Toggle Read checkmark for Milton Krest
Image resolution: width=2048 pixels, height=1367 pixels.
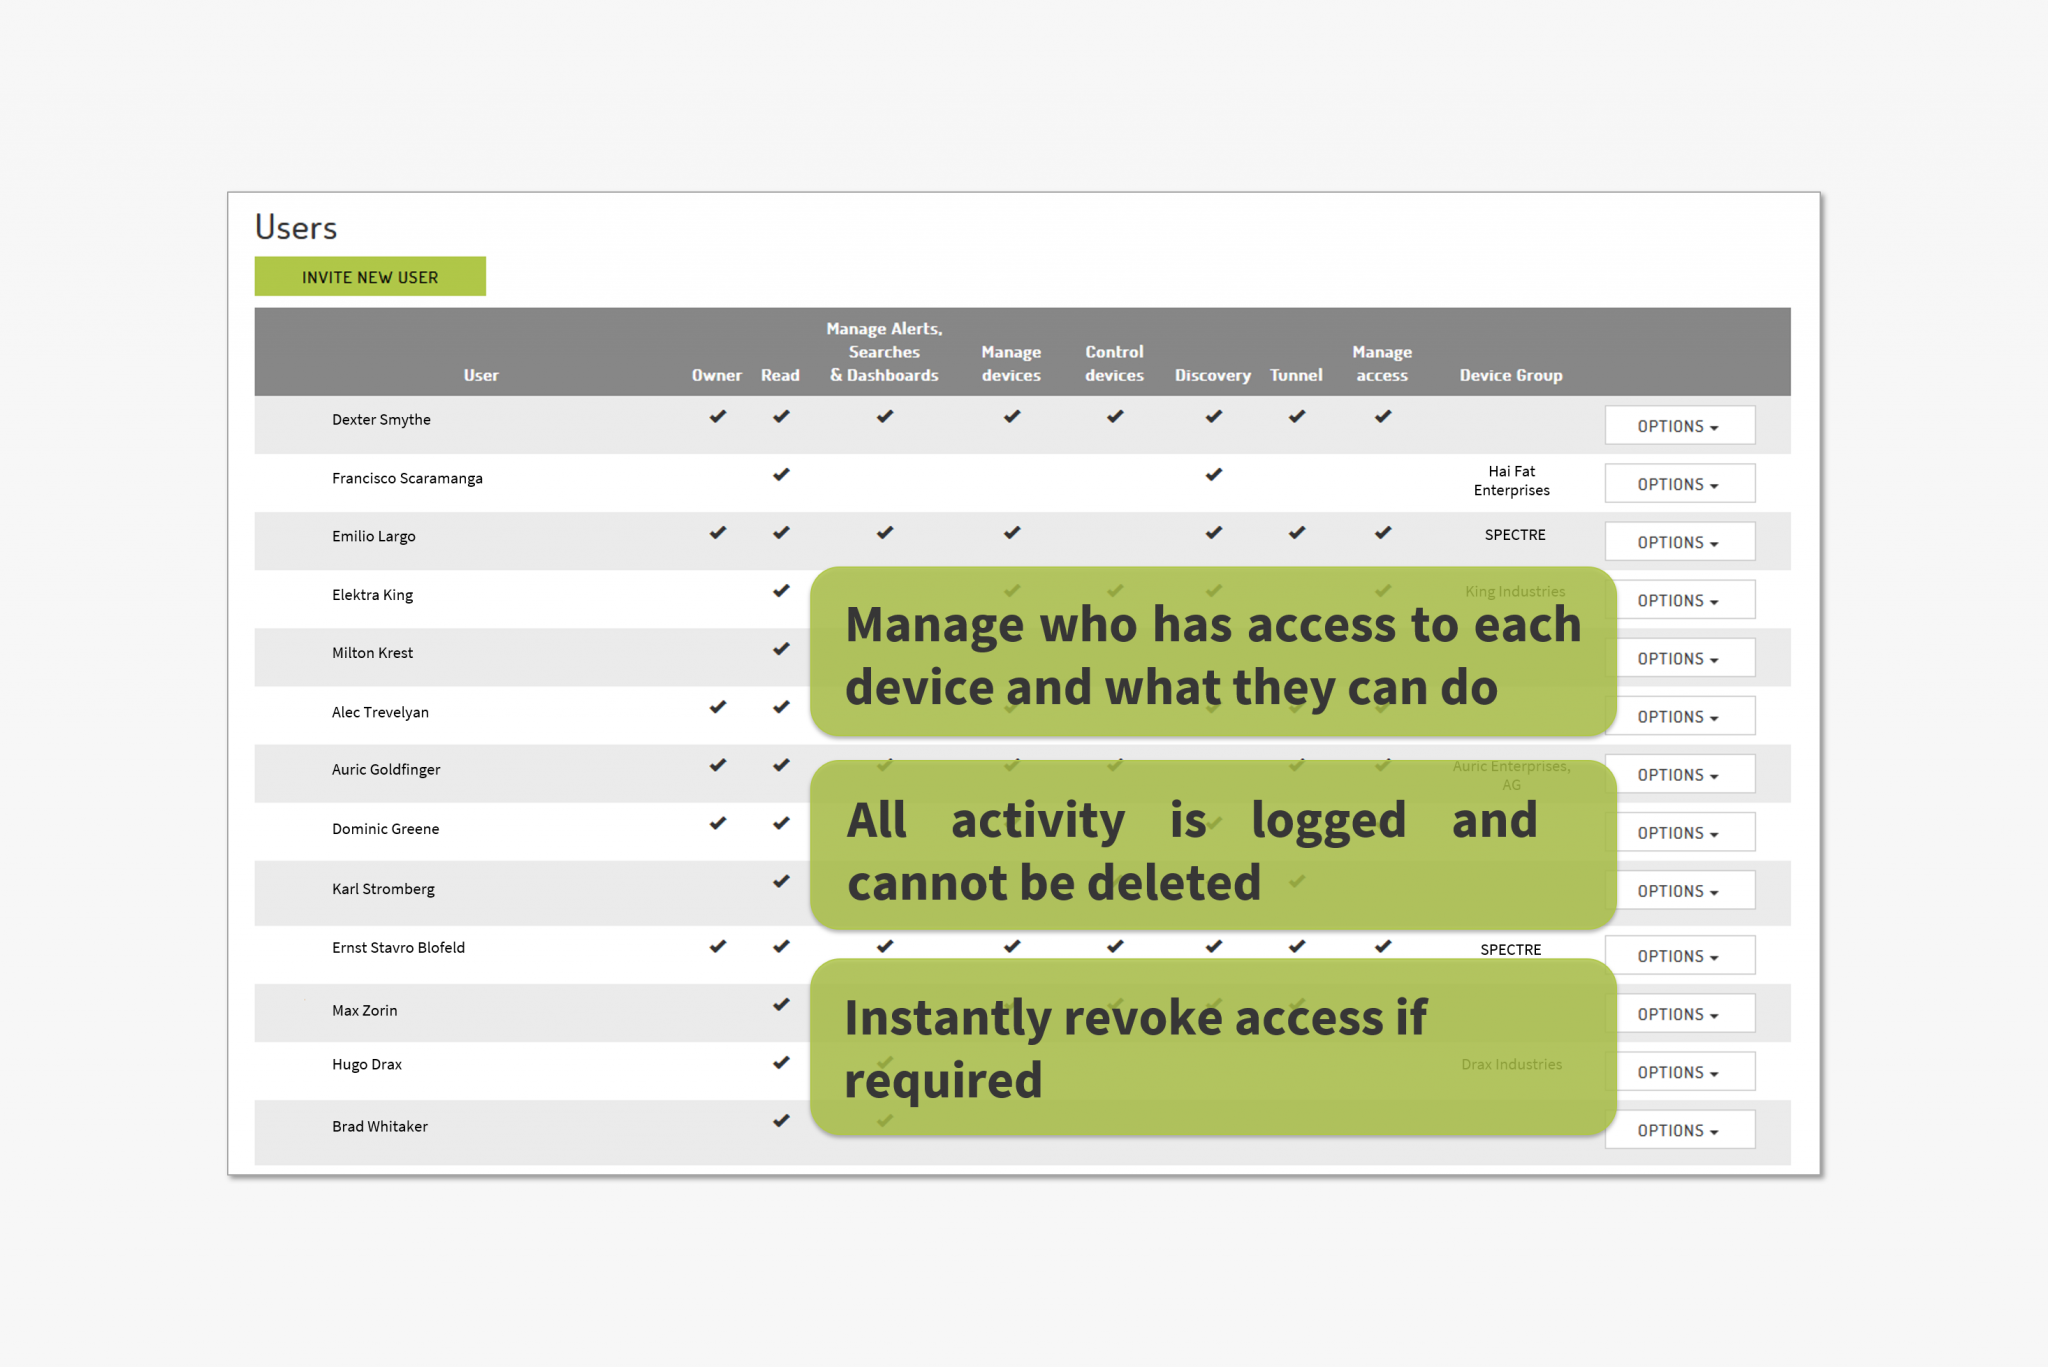(781, 649)
